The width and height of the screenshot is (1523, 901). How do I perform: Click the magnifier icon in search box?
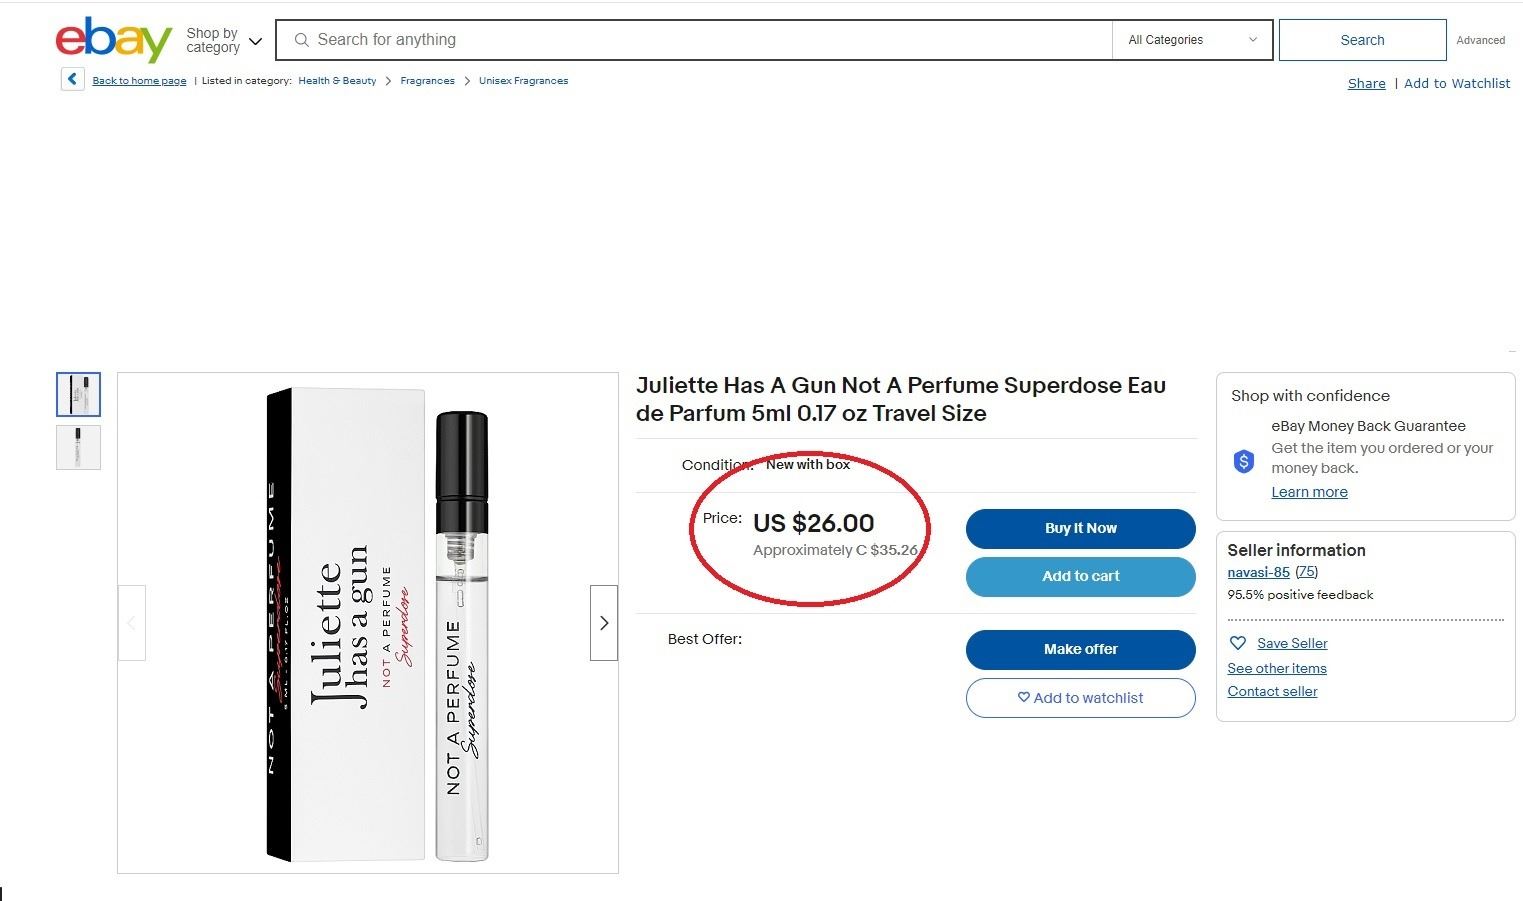(x=301, y=40)
